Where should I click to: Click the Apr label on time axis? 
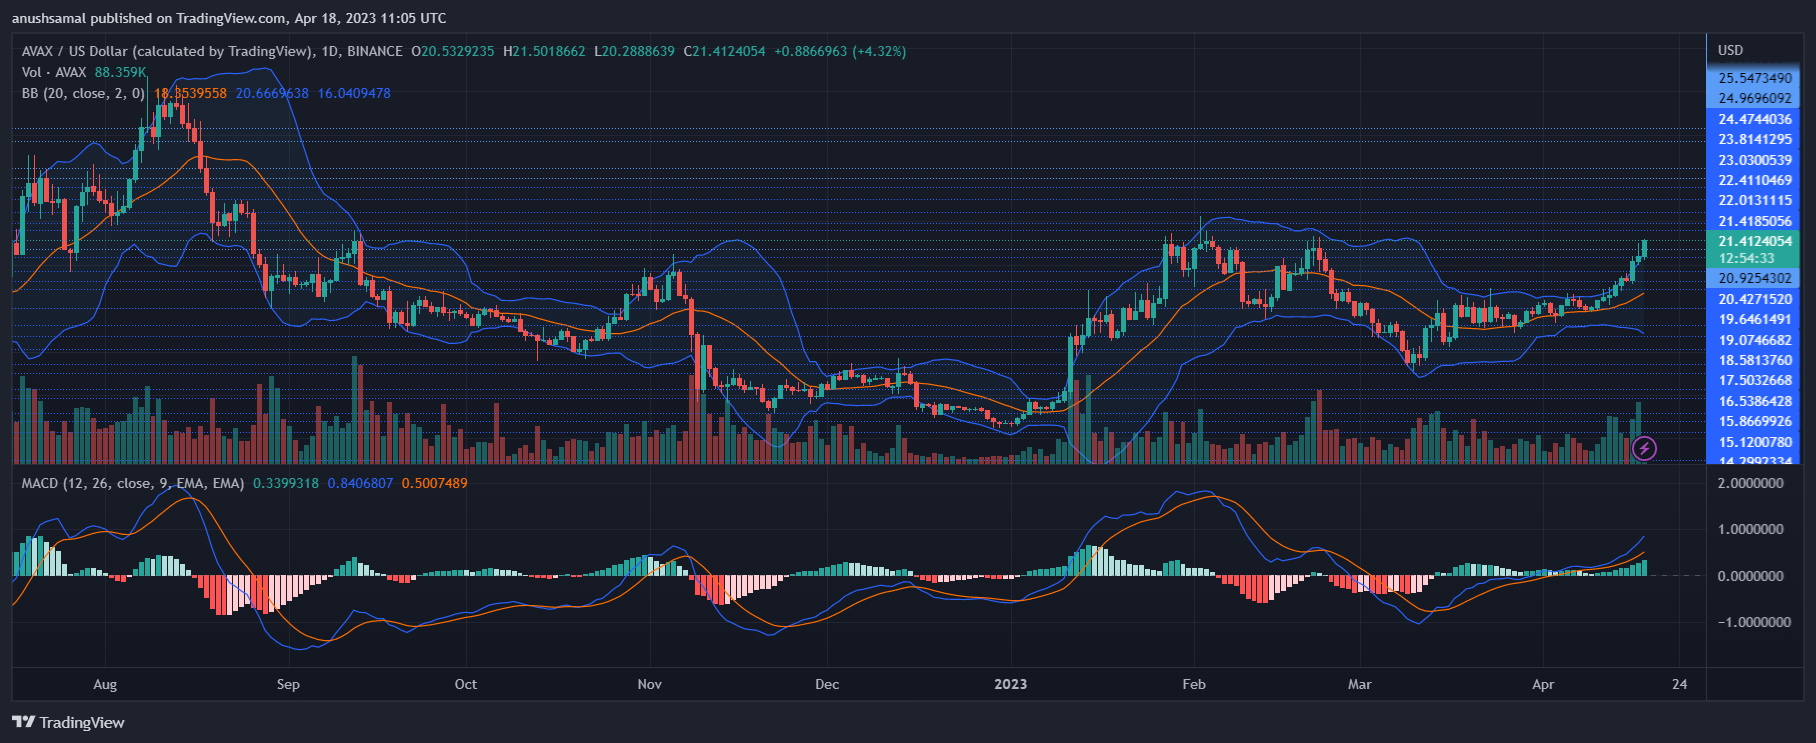click(x=1544, y=685)
